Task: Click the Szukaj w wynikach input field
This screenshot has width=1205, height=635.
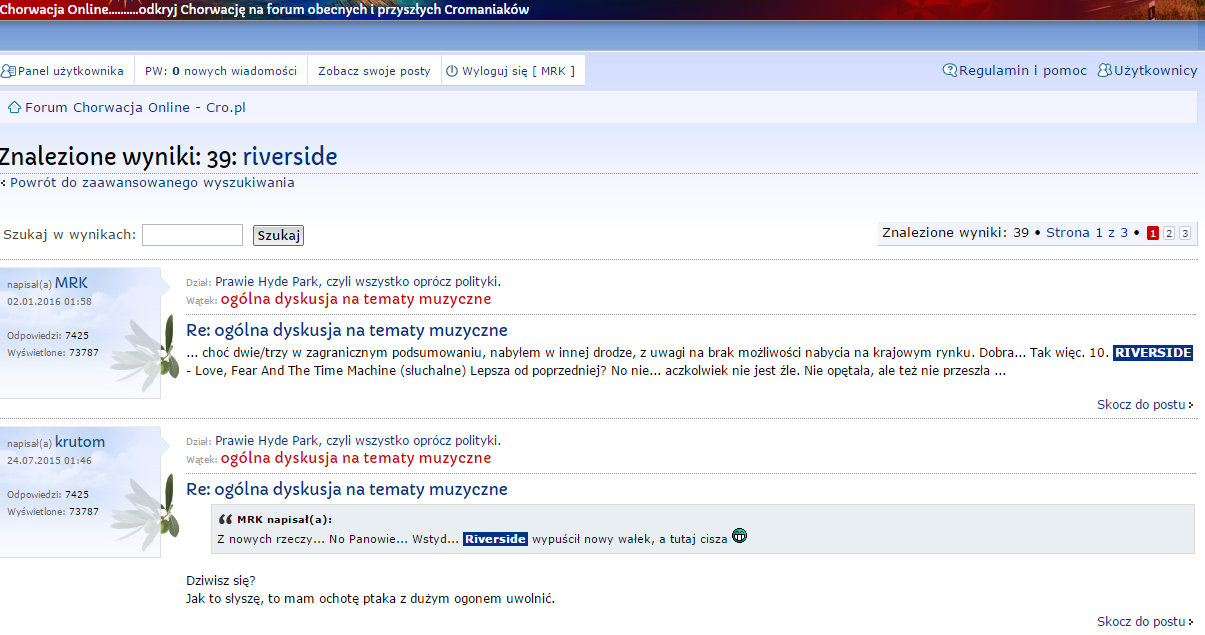Action: [192, 234]
